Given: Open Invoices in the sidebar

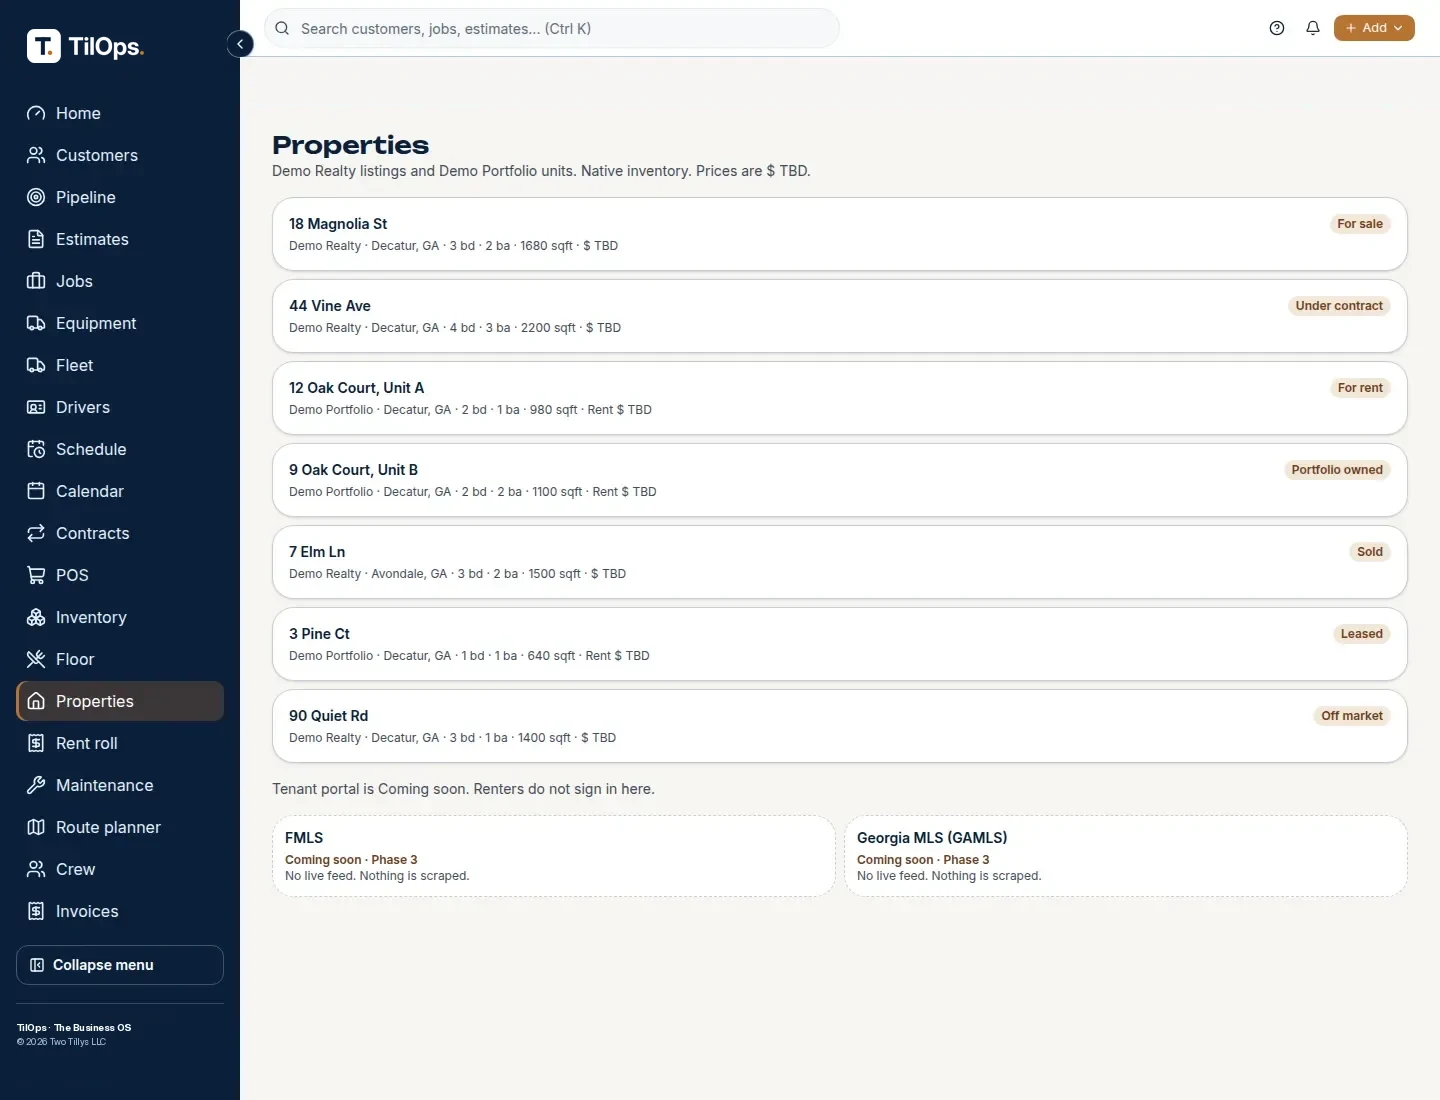Looking at the screenshot, I should tap(120, 911).
